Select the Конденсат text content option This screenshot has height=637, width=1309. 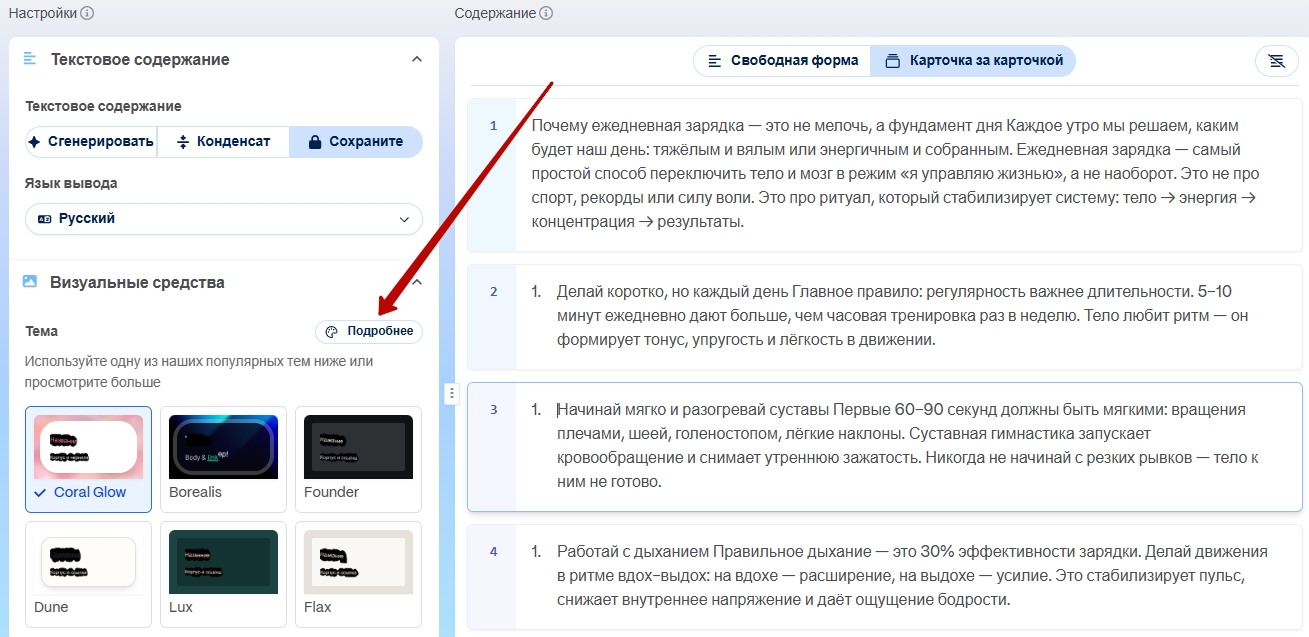tap(223, 142)
